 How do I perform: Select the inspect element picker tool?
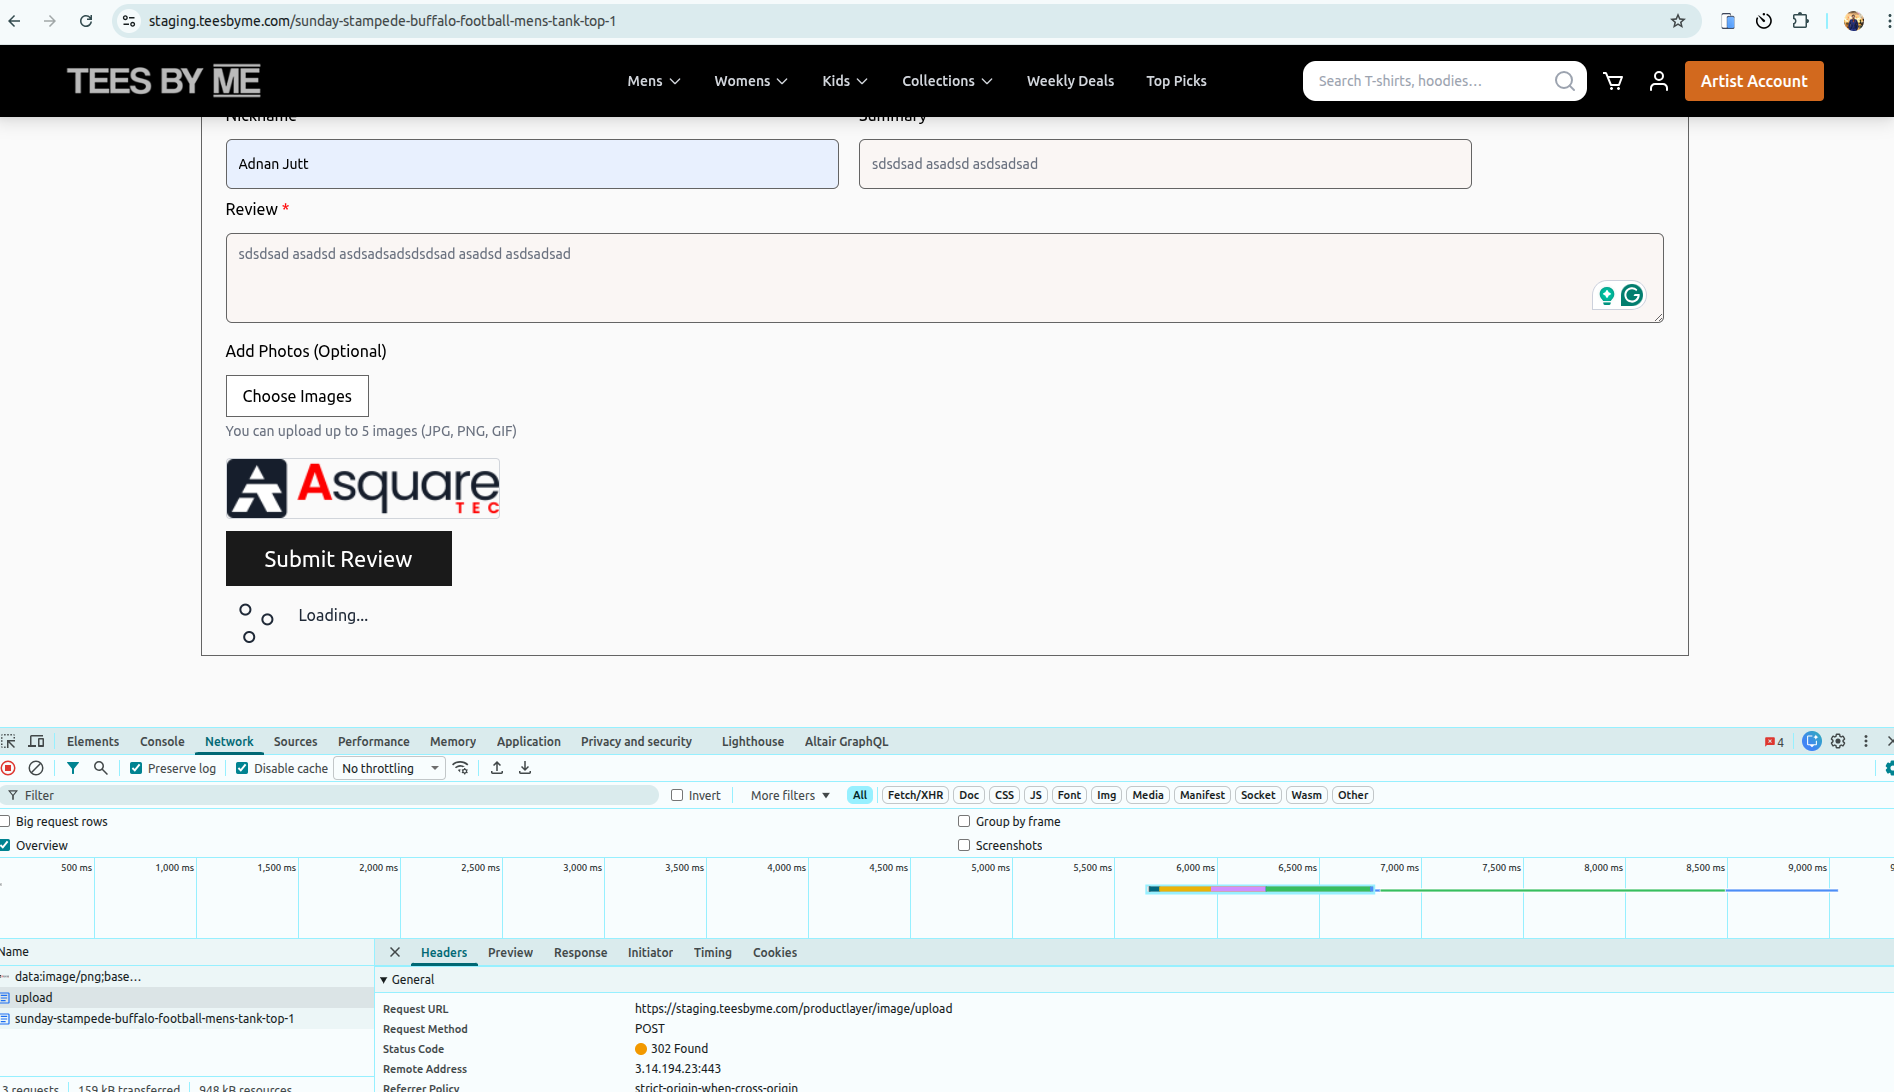coord(9,741)
